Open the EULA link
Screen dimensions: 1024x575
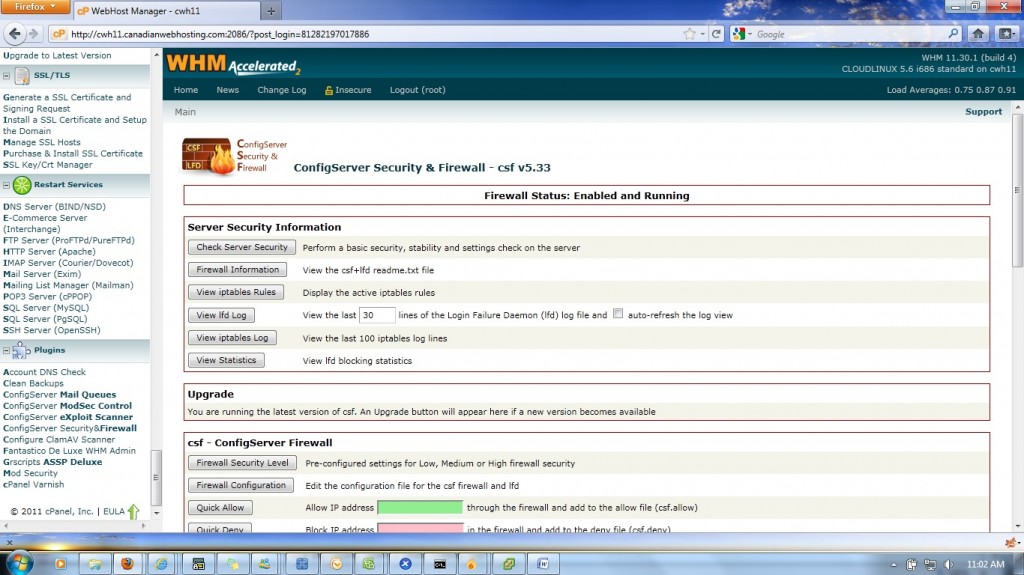pos(114,512)
